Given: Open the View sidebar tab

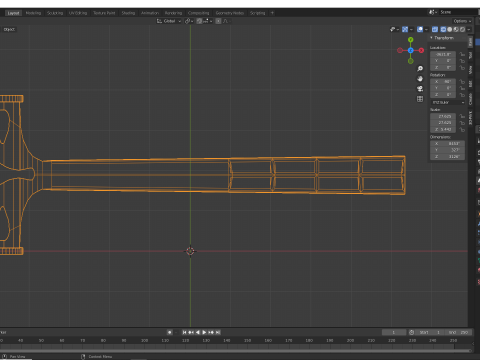Looking at the screenshot, I should 471,69.
